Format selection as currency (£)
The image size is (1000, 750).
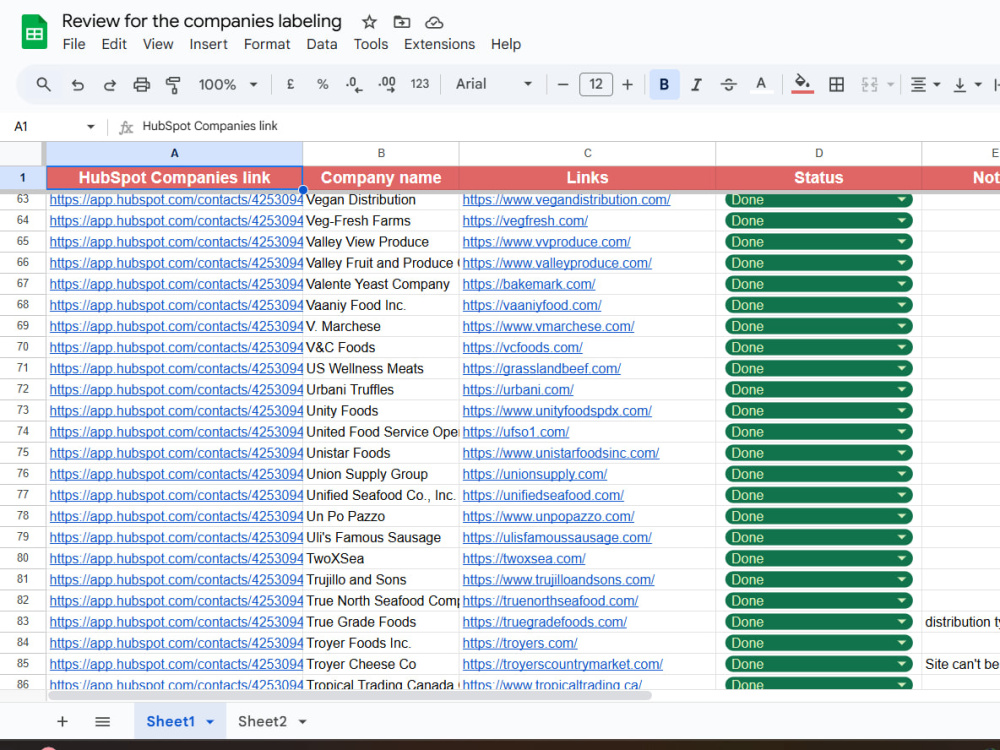coord(290,84)
